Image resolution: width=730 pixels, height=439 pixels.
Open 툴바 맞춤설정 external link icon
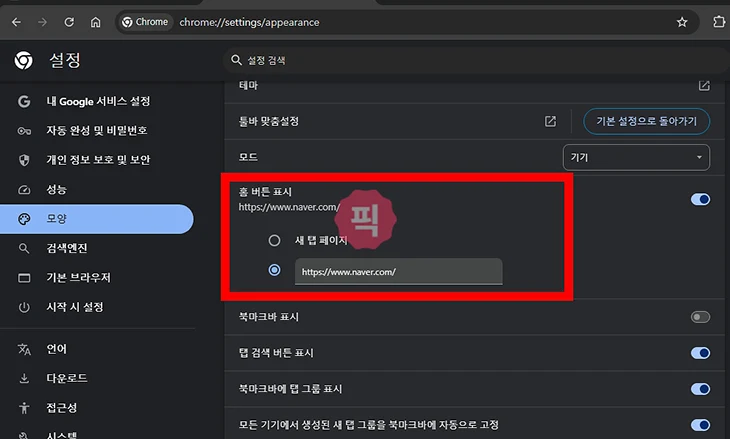pos(550,121)
